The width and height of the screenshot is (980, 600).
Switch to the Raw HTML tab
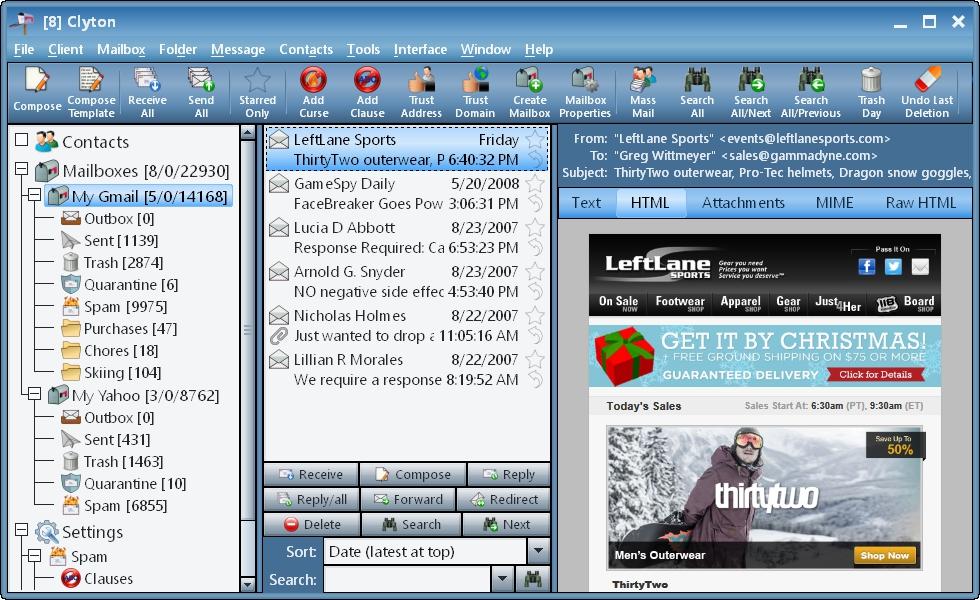point(921,202)
